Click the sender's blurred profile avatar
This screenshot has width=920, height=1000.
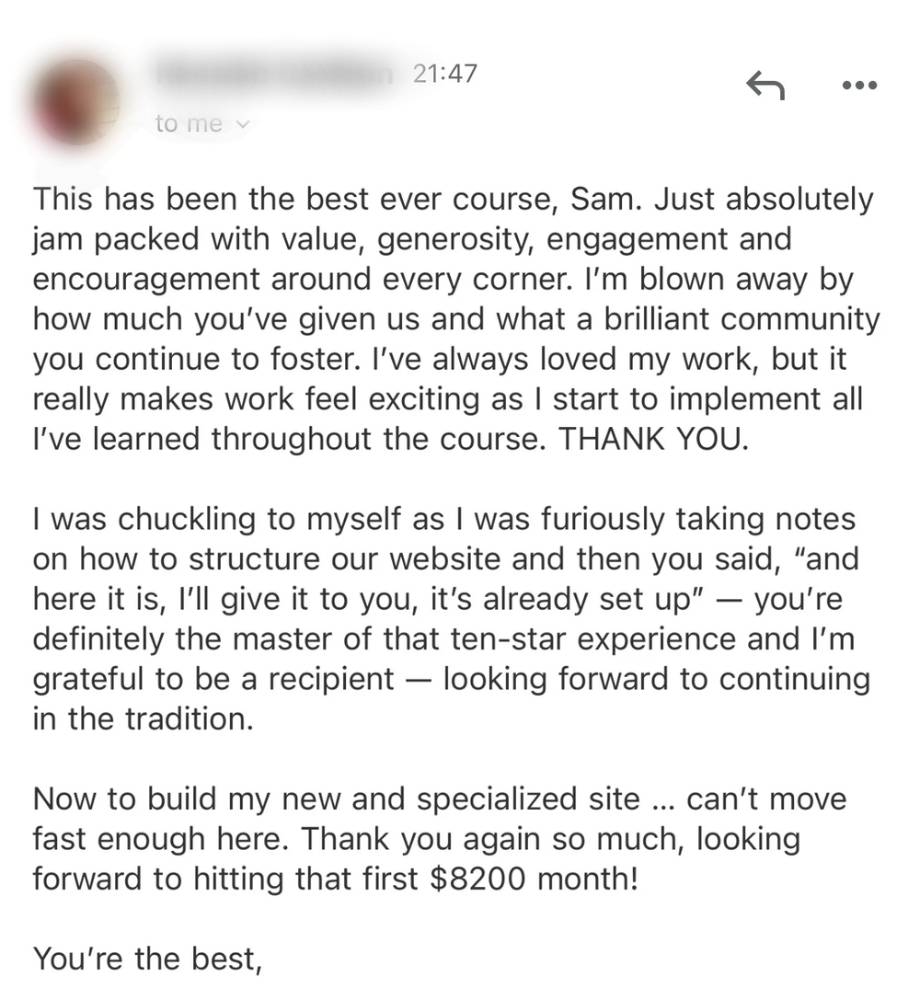78,102
